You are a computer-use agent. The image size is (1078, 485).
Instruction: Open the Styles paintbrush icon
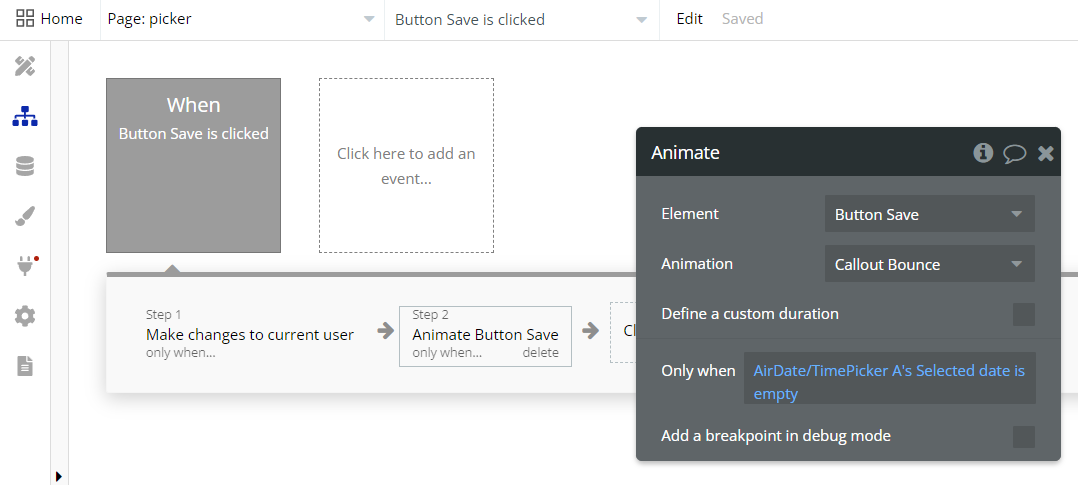coord(25,217)
